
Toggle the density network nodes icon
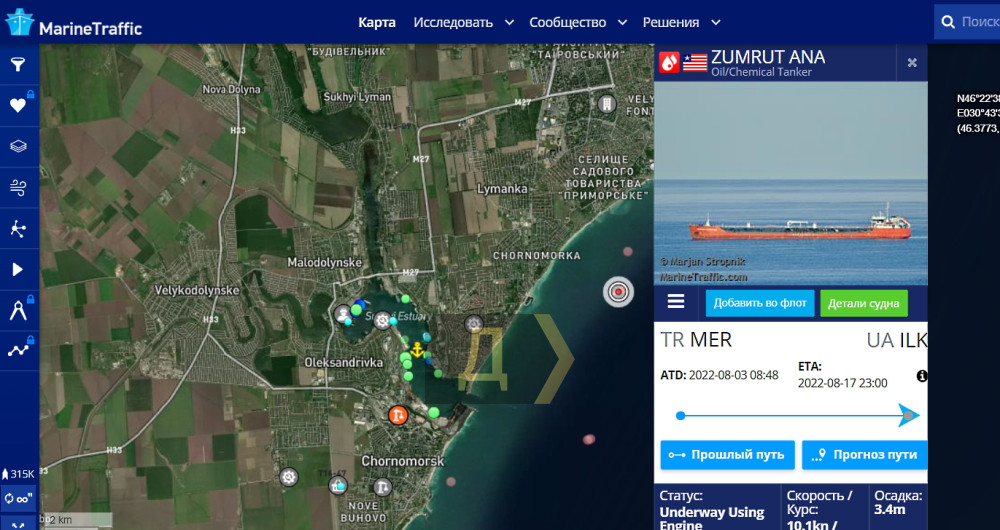point(18,228)
